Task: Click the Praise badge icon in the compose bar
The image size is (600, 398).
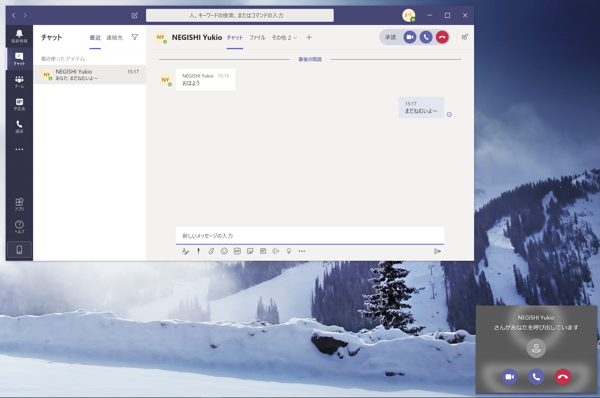Action: coord(289,251)
